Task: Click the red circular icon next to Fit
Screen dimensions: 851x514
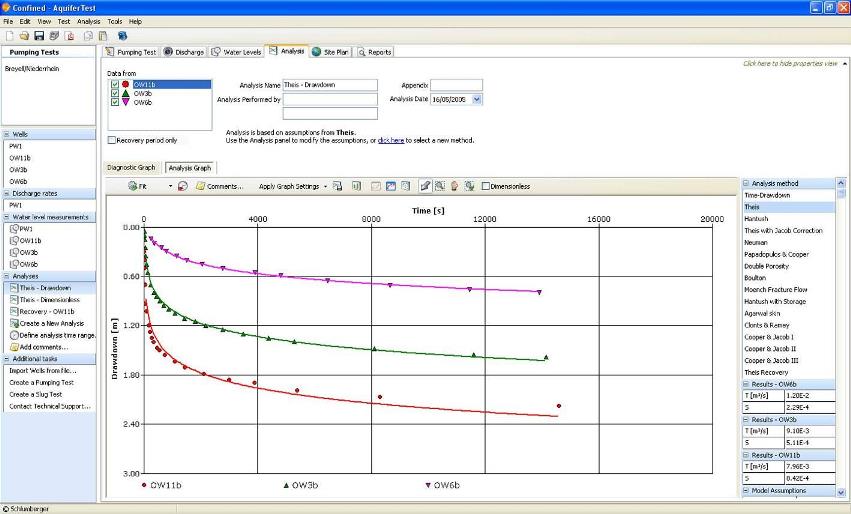Action: 183,186
